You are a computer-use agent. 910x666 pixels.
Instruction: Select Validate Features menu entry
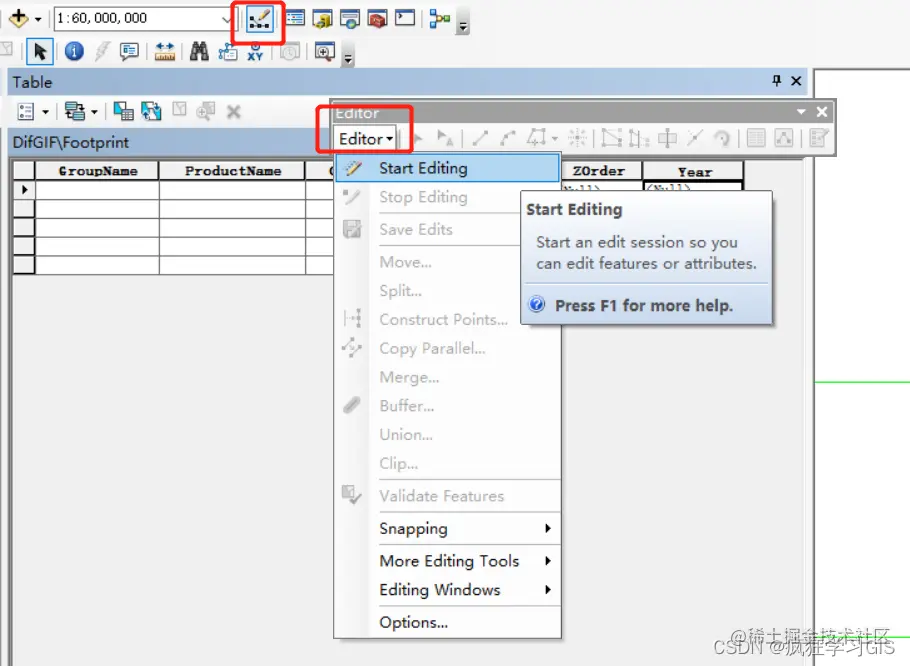click(447, 496)
